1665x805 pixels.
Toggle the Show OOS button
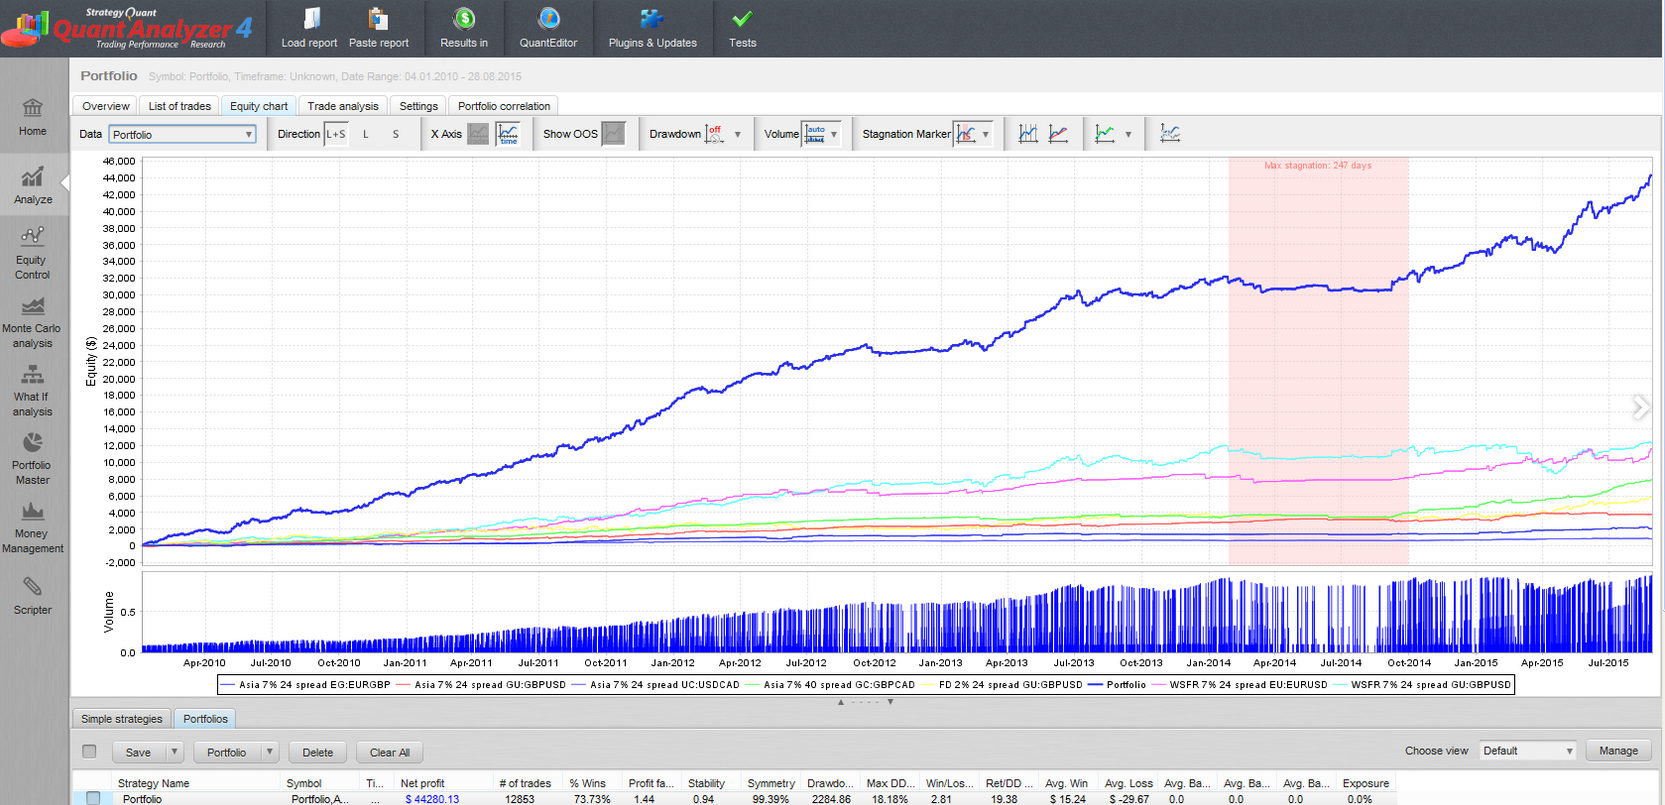point(613,133)
